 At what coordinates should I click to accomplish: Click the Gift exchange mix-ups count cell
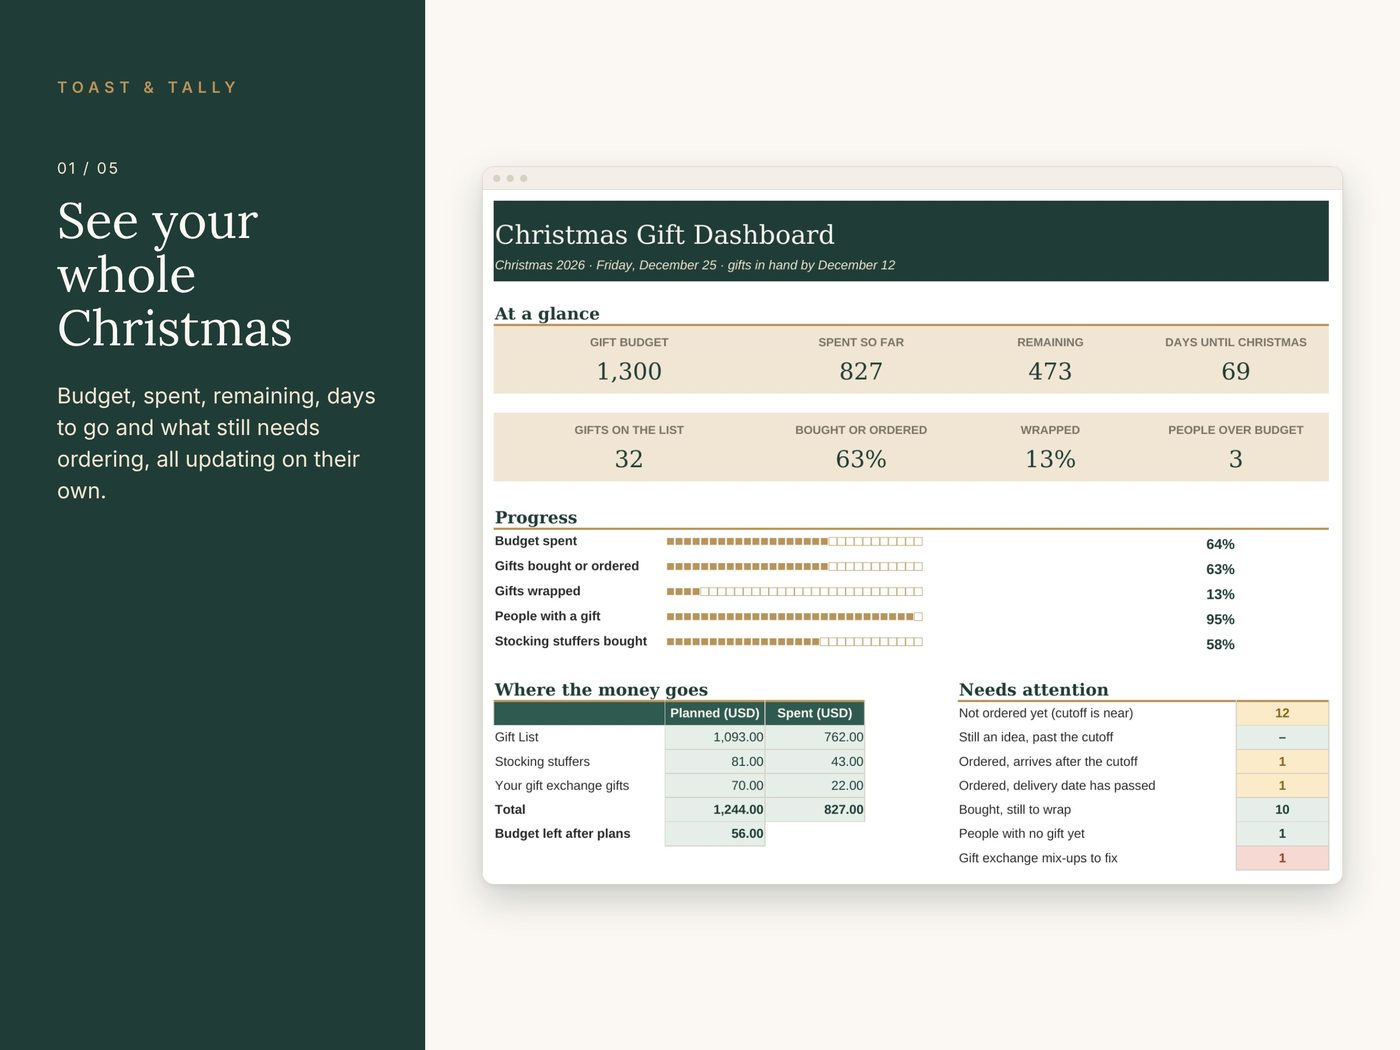(1282, 858)
